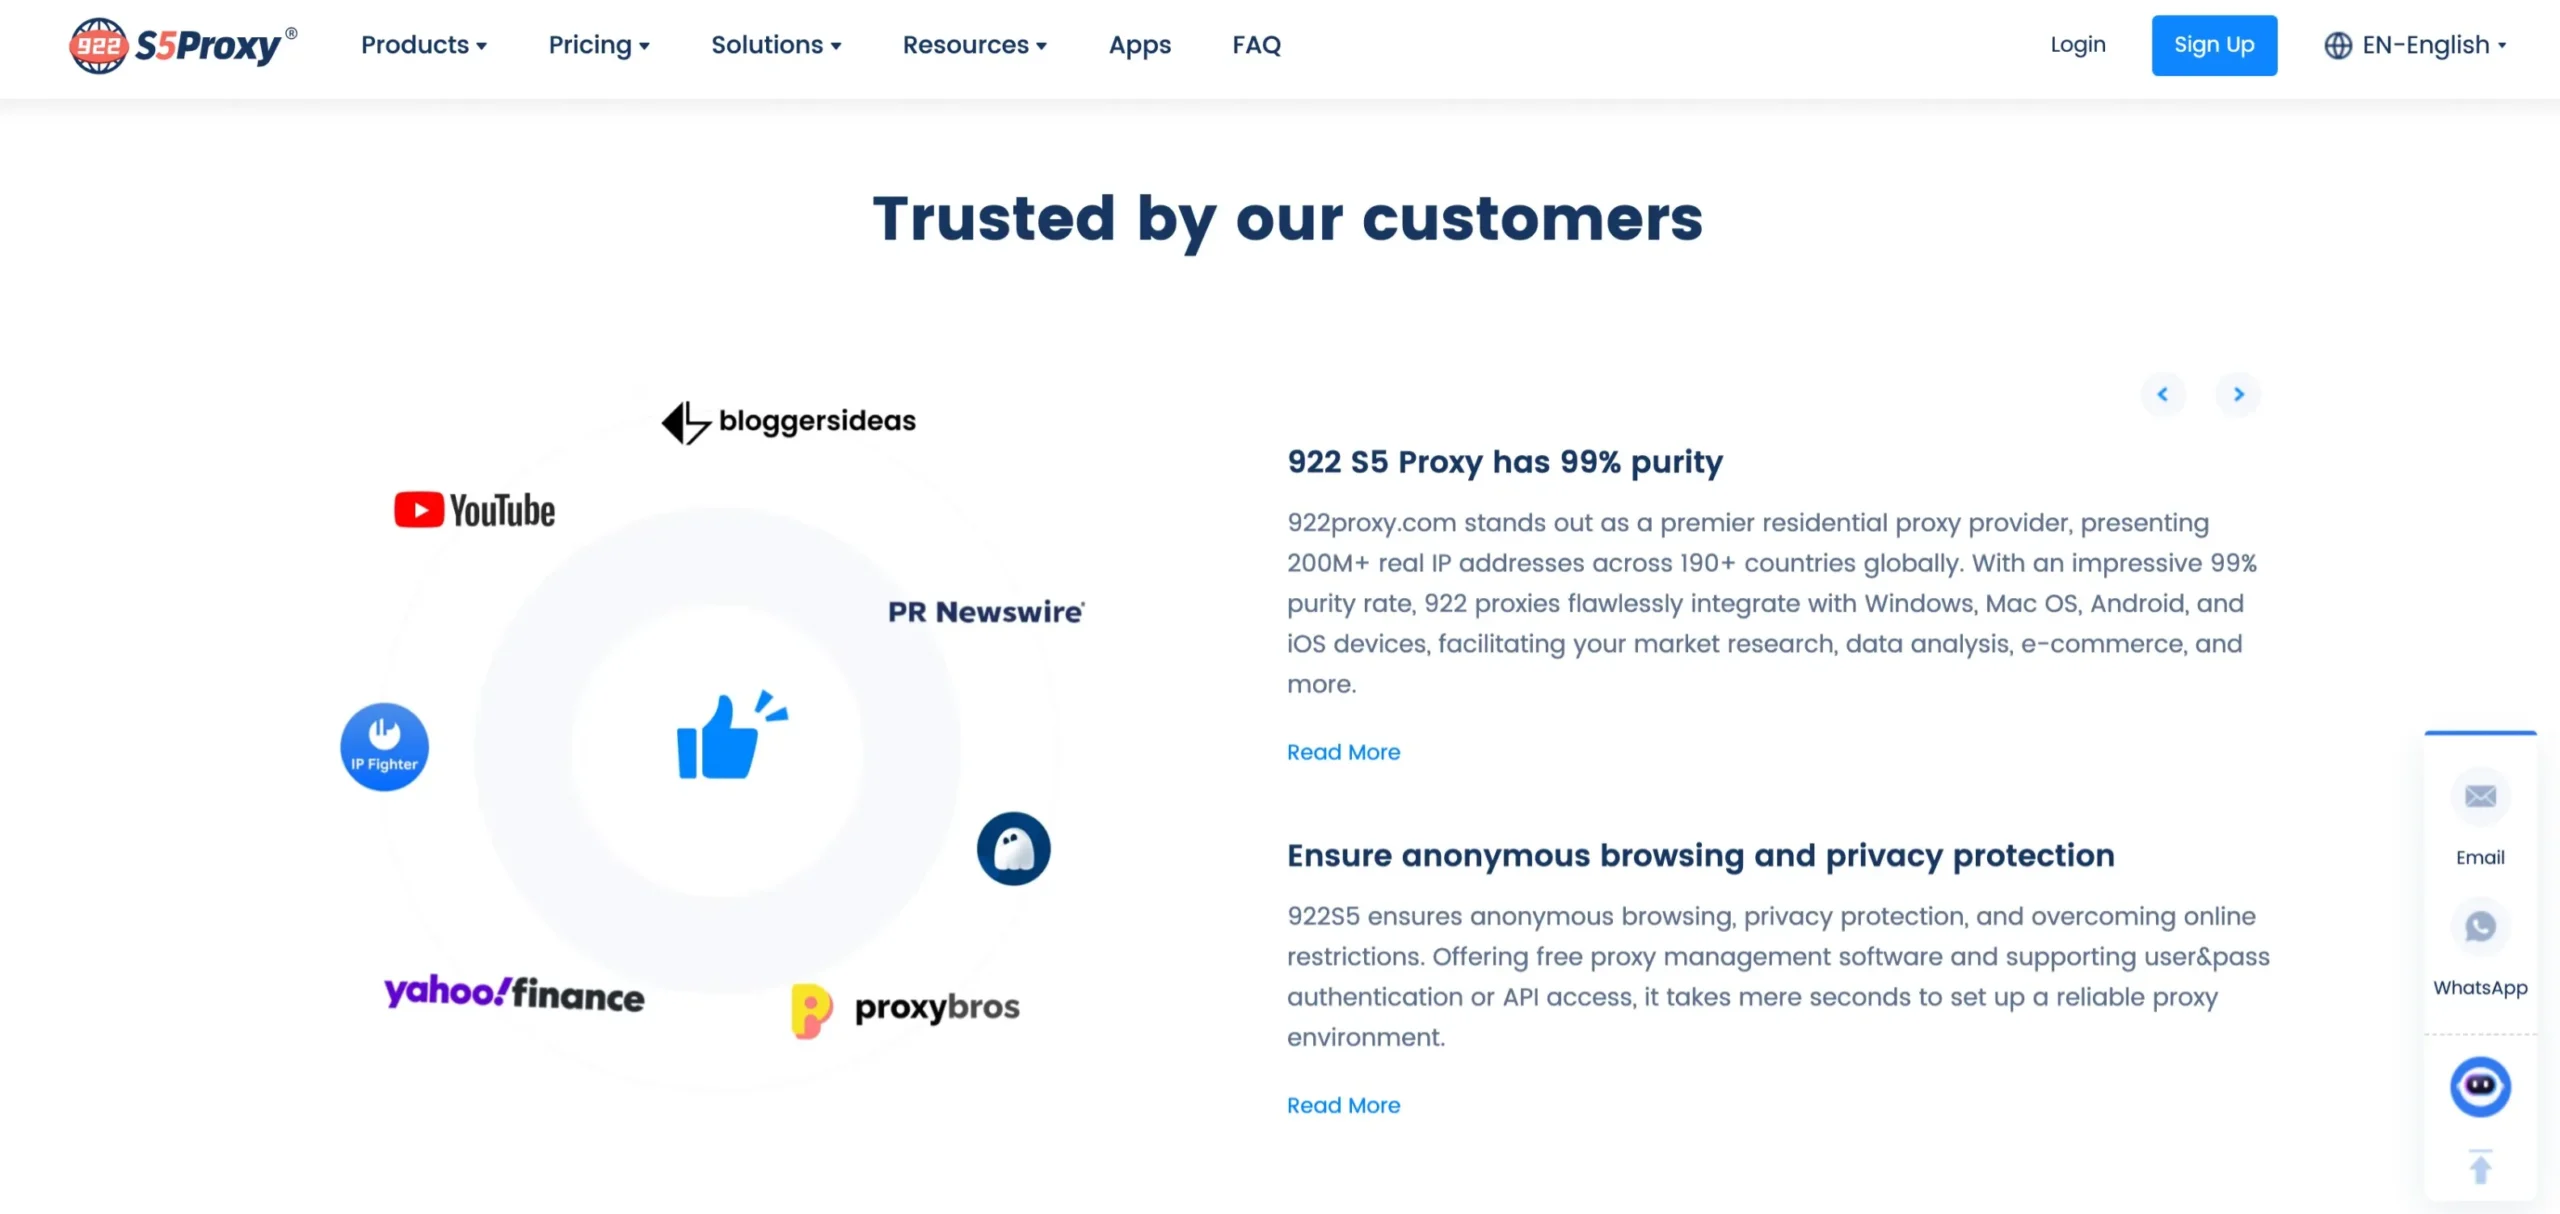This screenshot has width=2560, height=1214.
Task: Expand the Products dropdown menu
Action: [423, 45]
